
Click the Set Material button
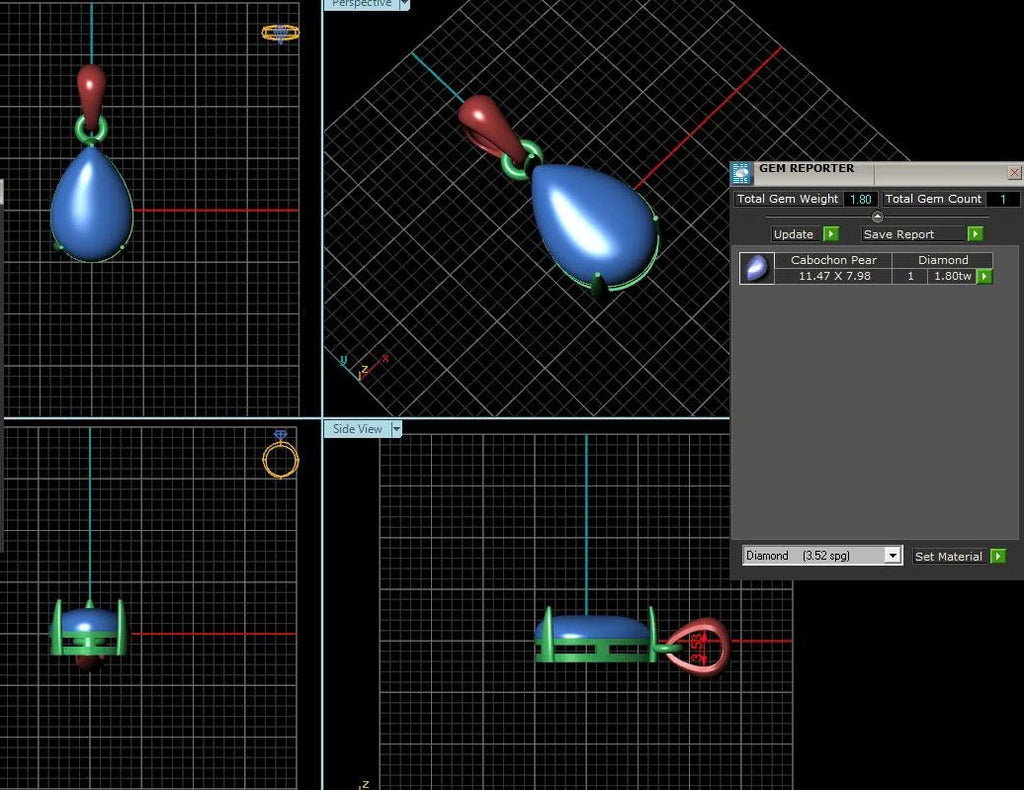point(949,556)
